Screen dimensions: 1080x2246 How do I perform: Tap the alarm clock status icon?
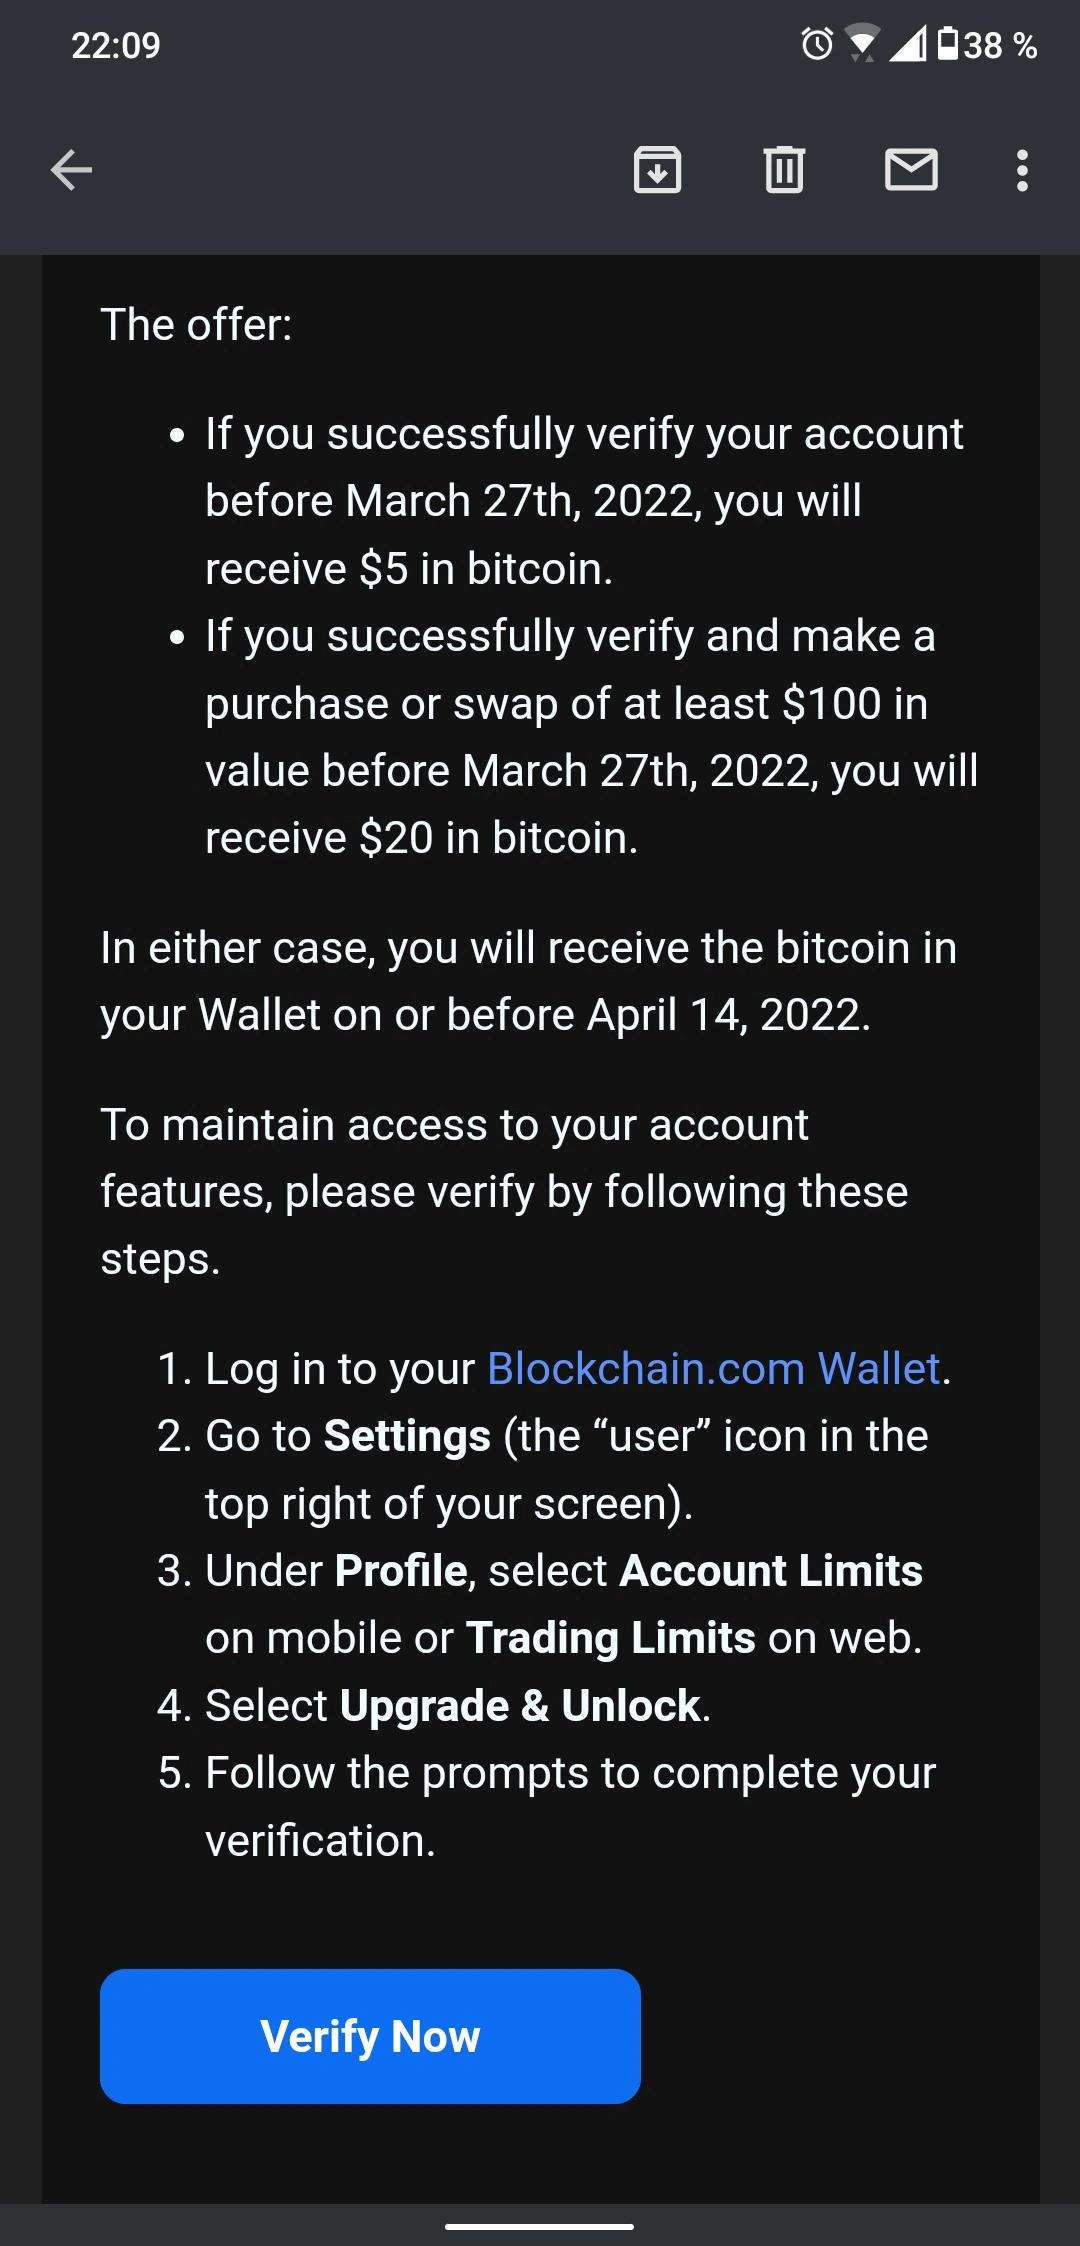tap(817, 44)
